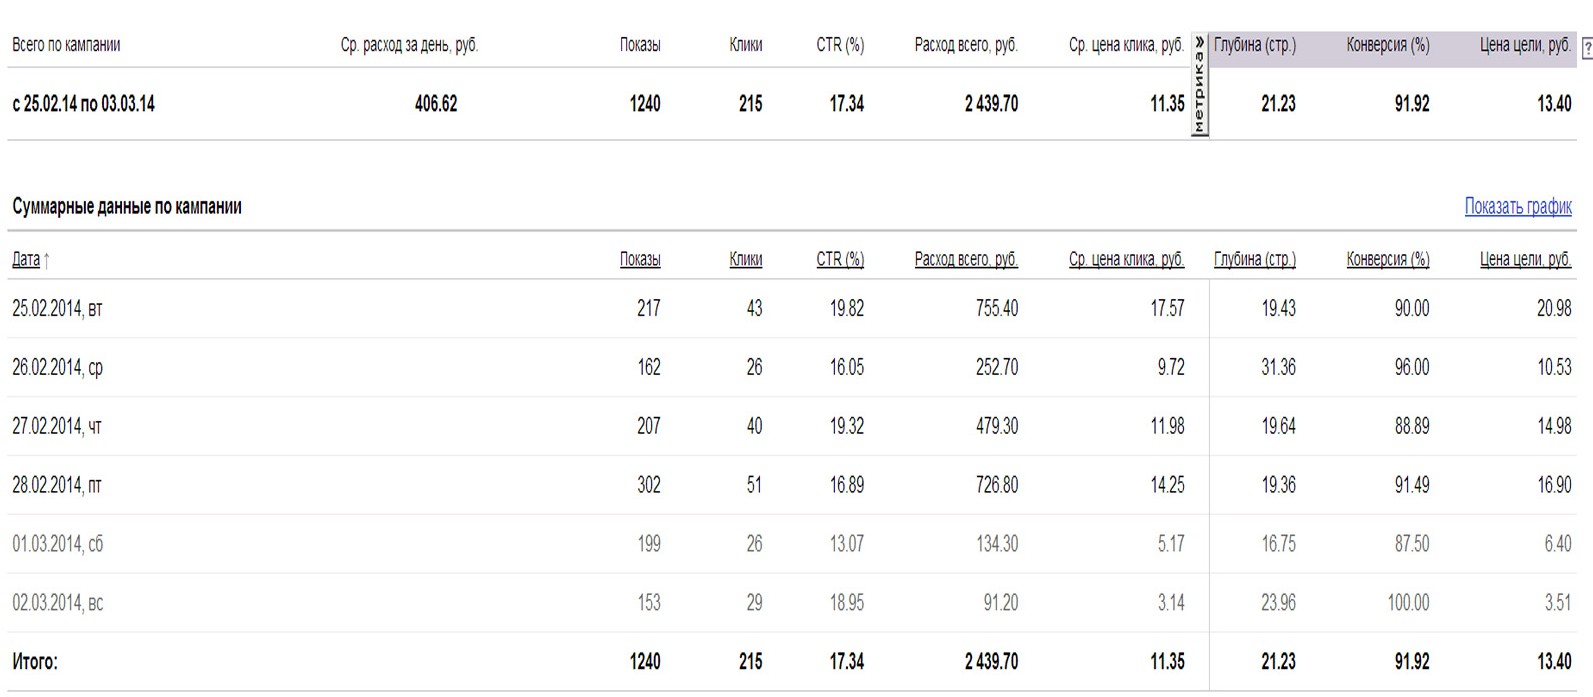The height and width of the screenshot is (697, 1593).
Task: Select the 25.02.2014, вт date row
Action: (x=57, y=309)
